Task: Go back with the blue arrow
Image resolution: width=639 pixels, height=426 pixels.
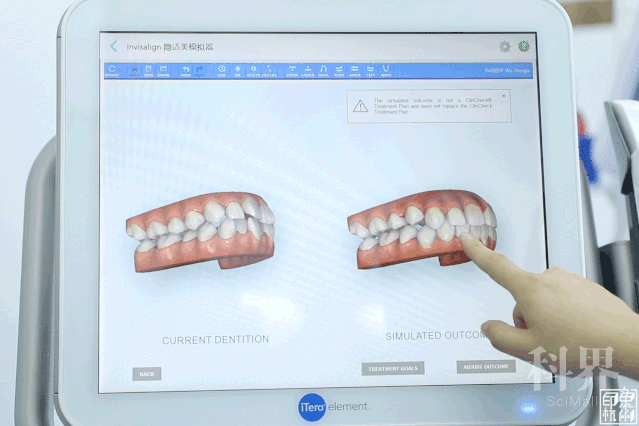Action: [x=113, y=46]
